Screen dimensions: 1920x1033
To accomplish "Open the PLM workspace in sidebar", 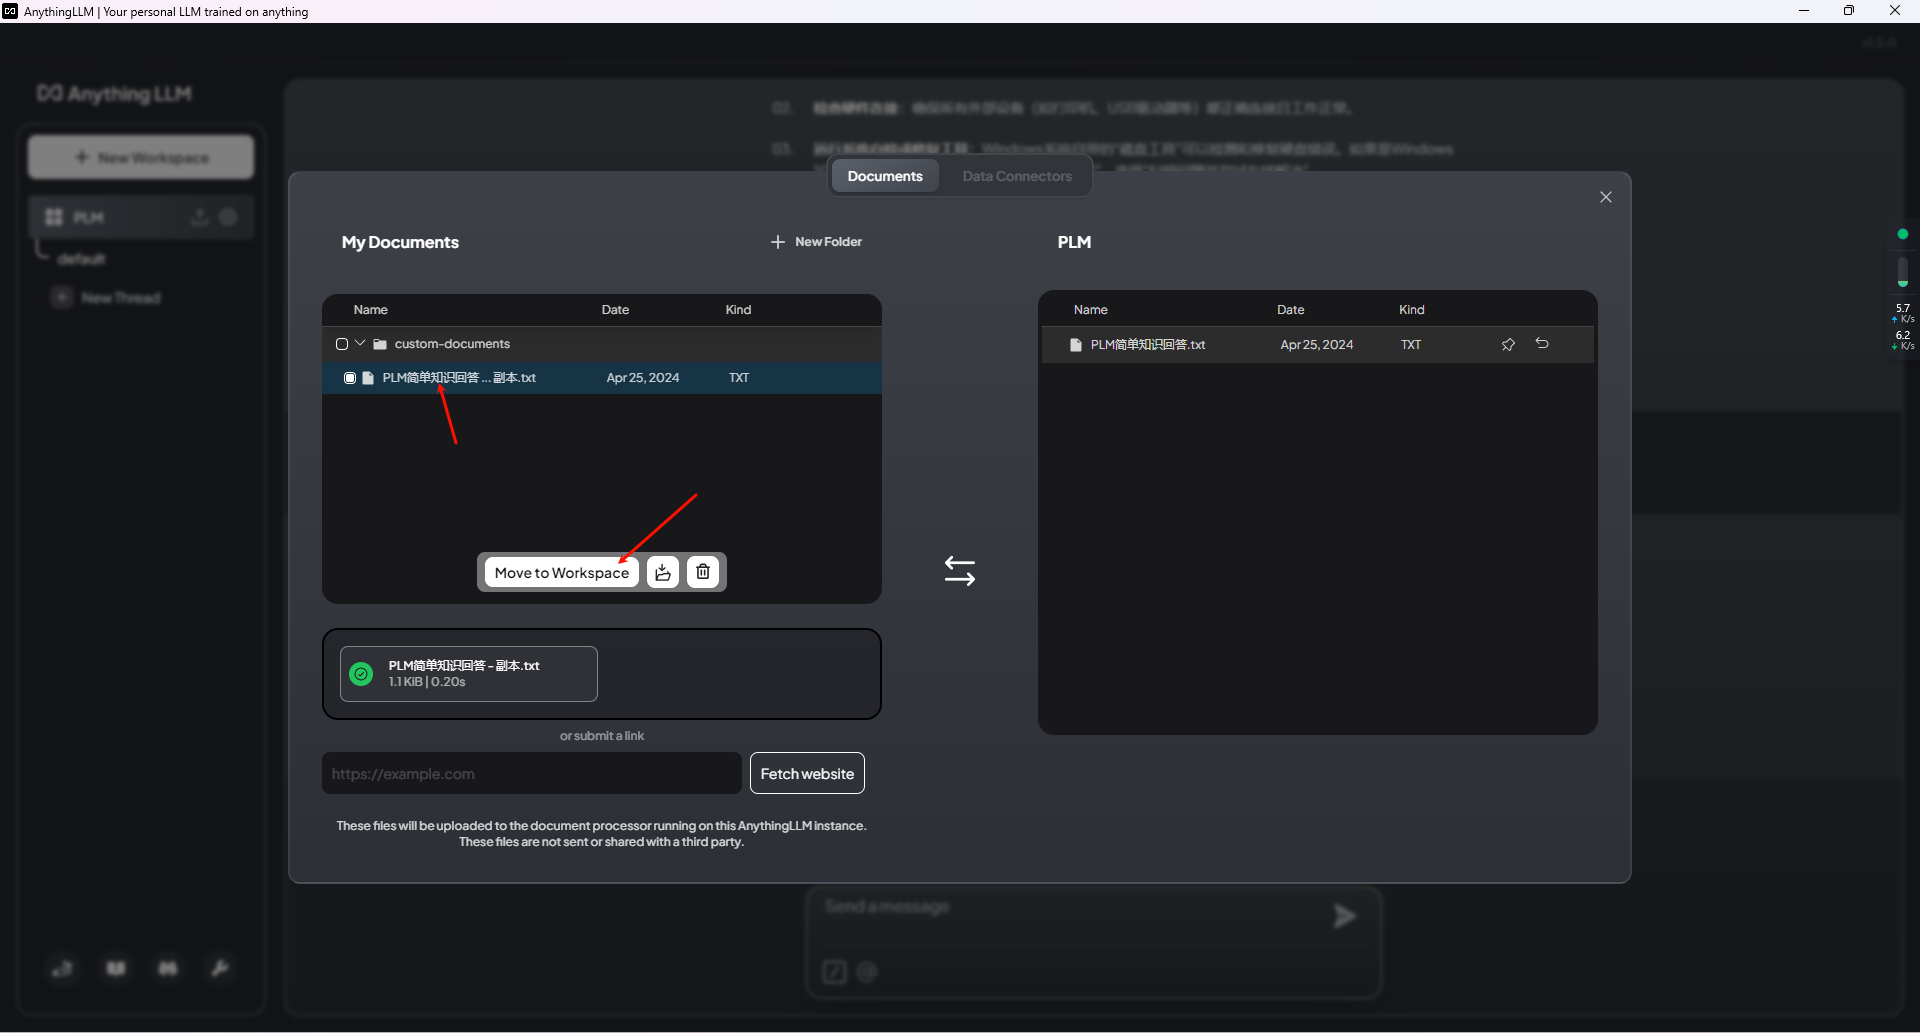I will [141, 217].
